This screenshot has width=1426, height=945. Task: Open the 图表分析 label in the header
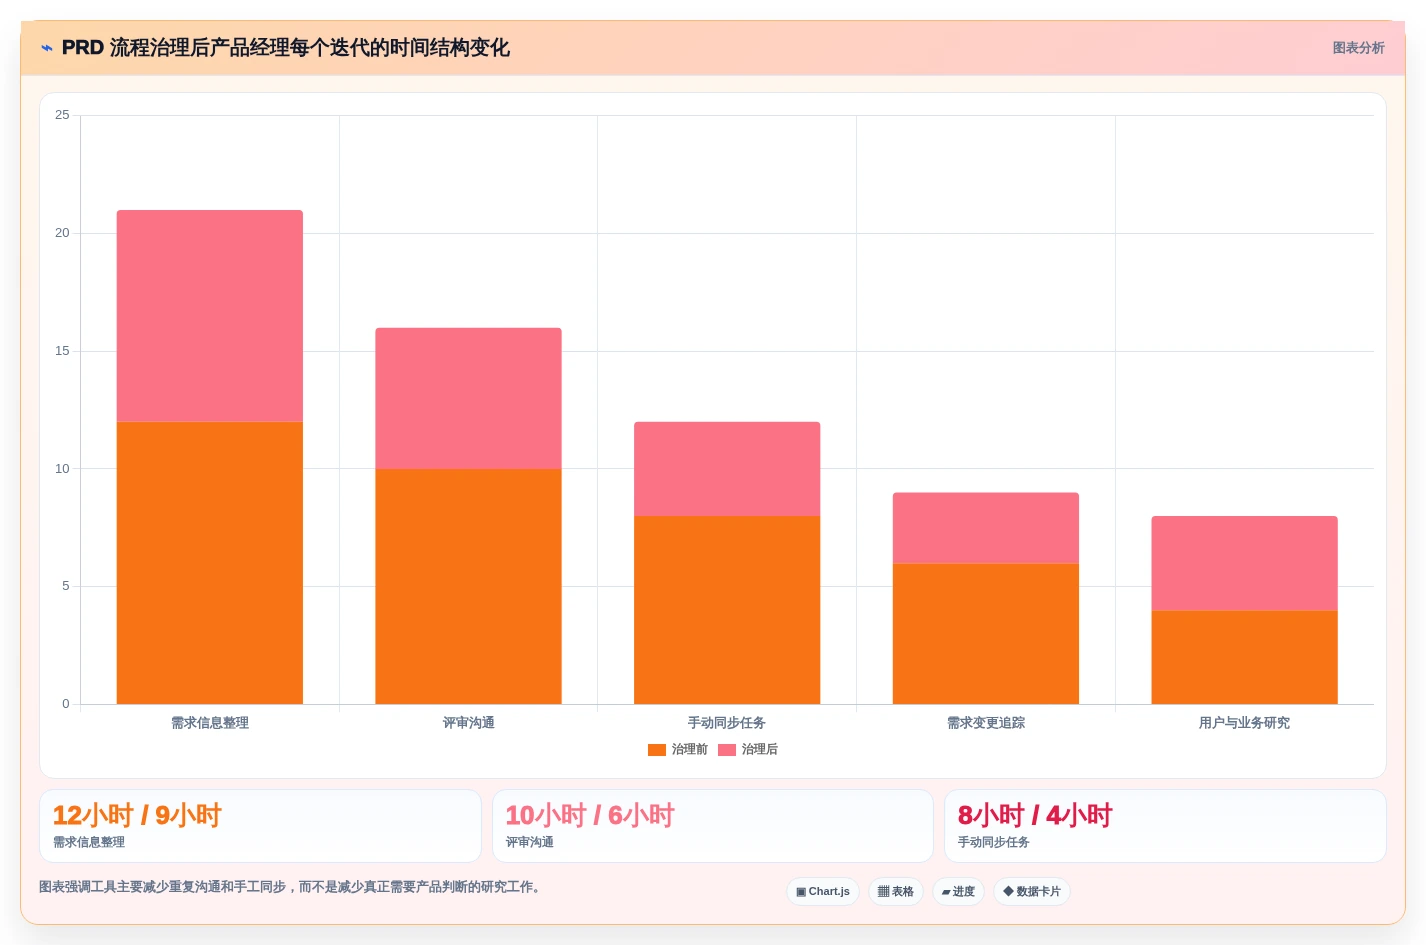[1358, 48]
